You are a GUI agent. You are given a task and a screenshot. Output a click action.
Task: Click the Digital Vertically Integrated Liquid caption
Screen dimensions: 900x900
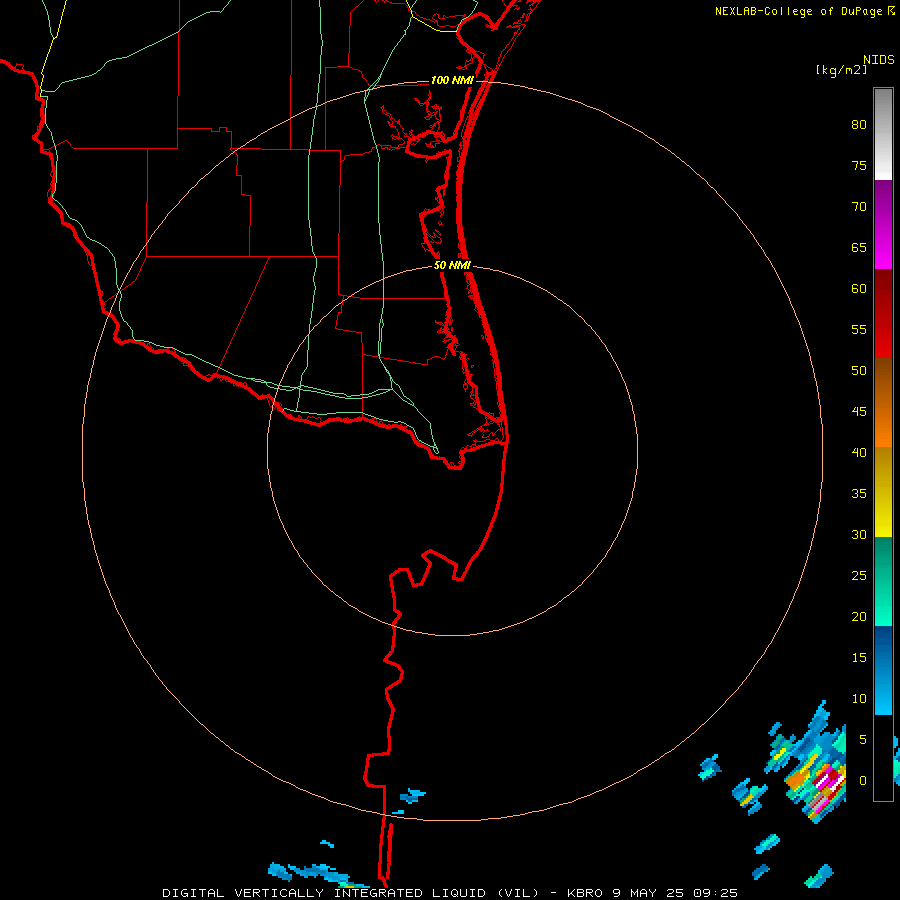tap(449, 893)
